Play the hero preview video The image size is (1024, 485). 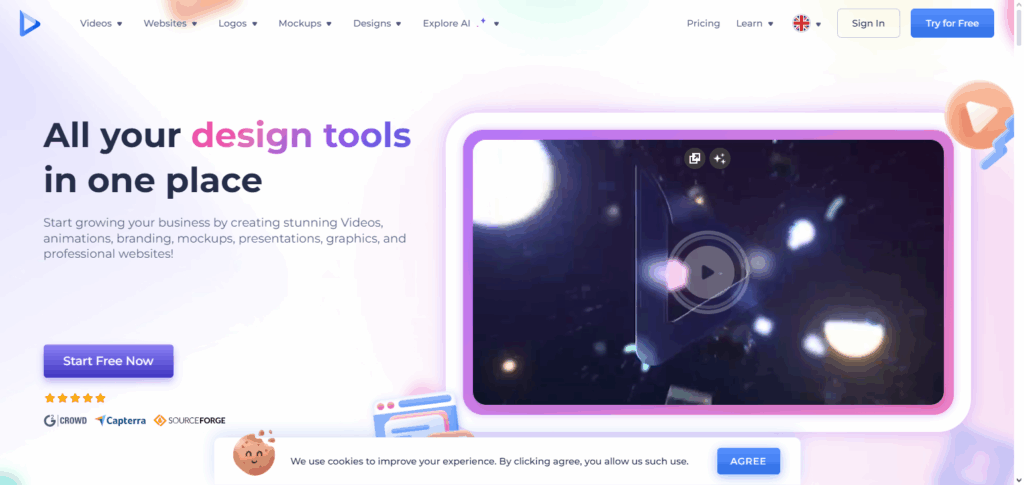pos(708,272)
